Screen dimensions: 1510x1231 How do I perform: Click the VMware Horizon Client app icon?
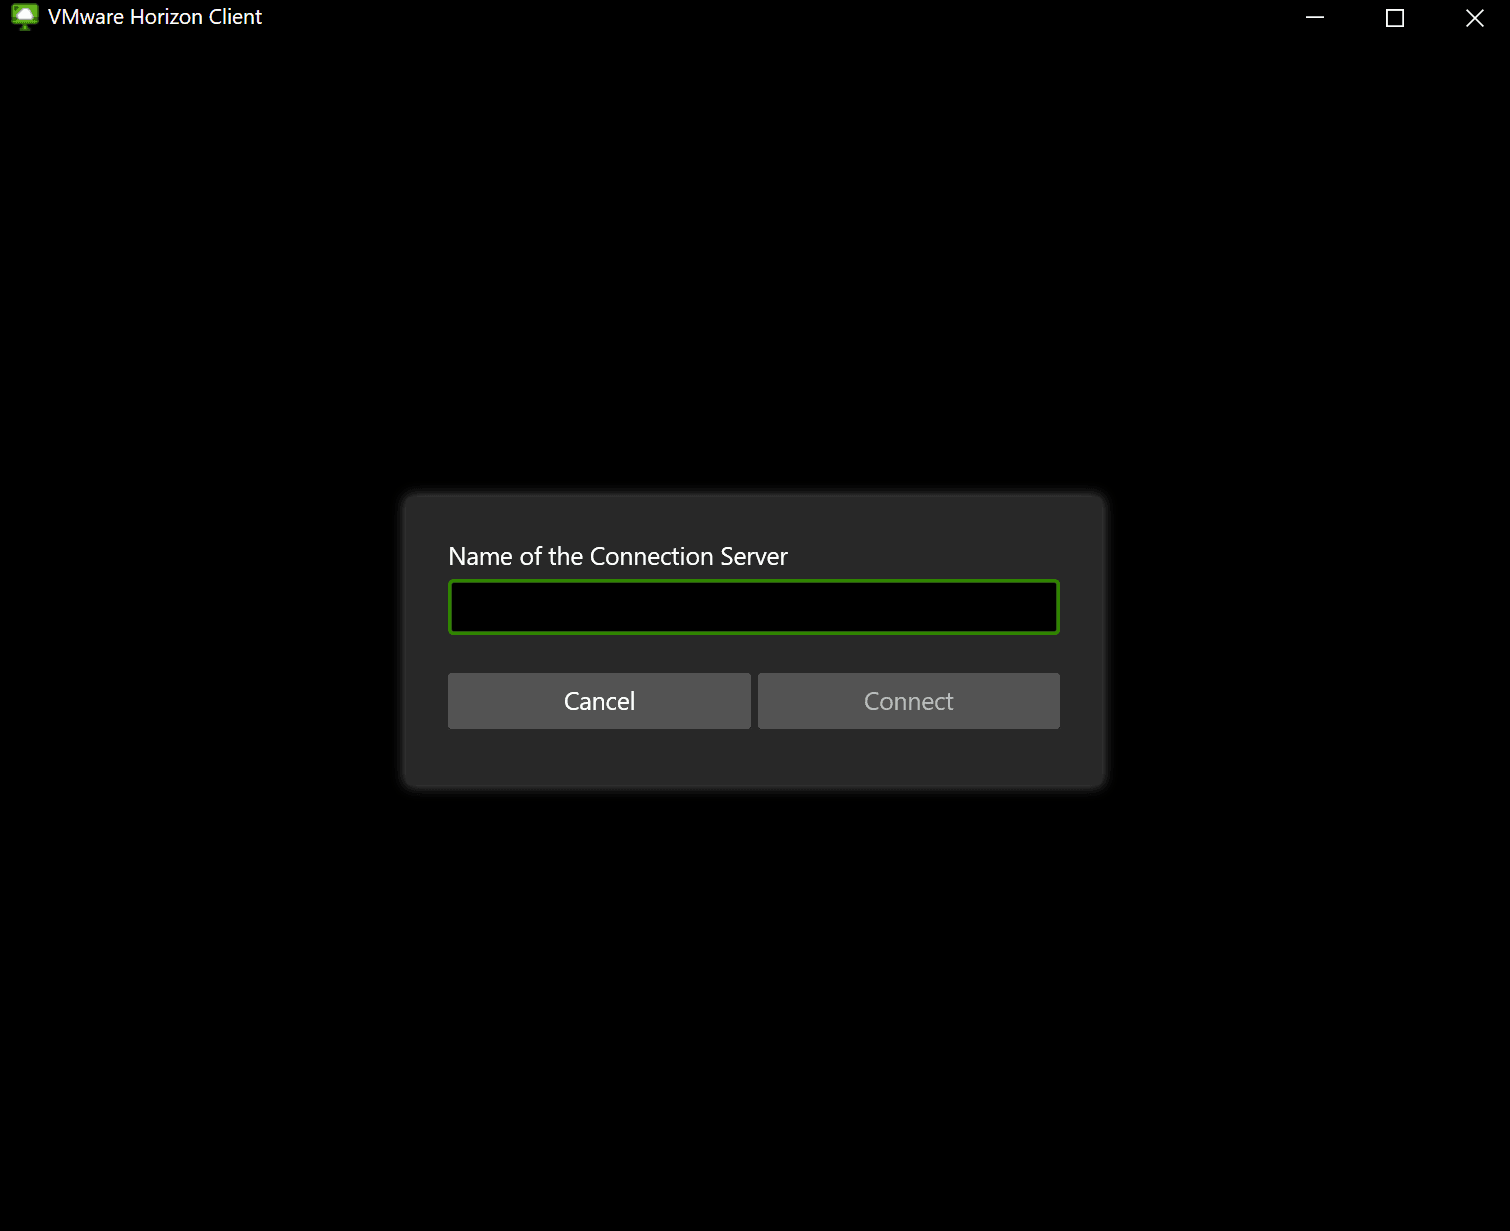24,17
